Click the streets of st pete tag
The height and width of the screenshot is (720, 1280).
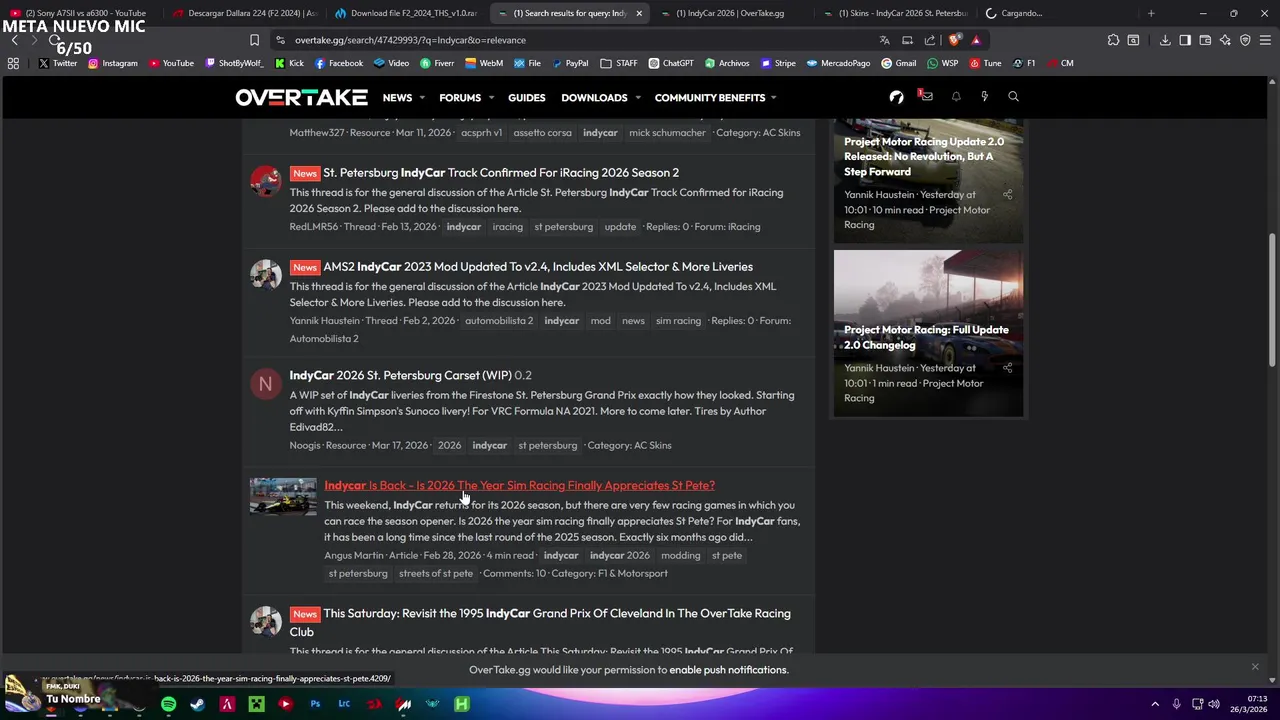coord(436,573)
